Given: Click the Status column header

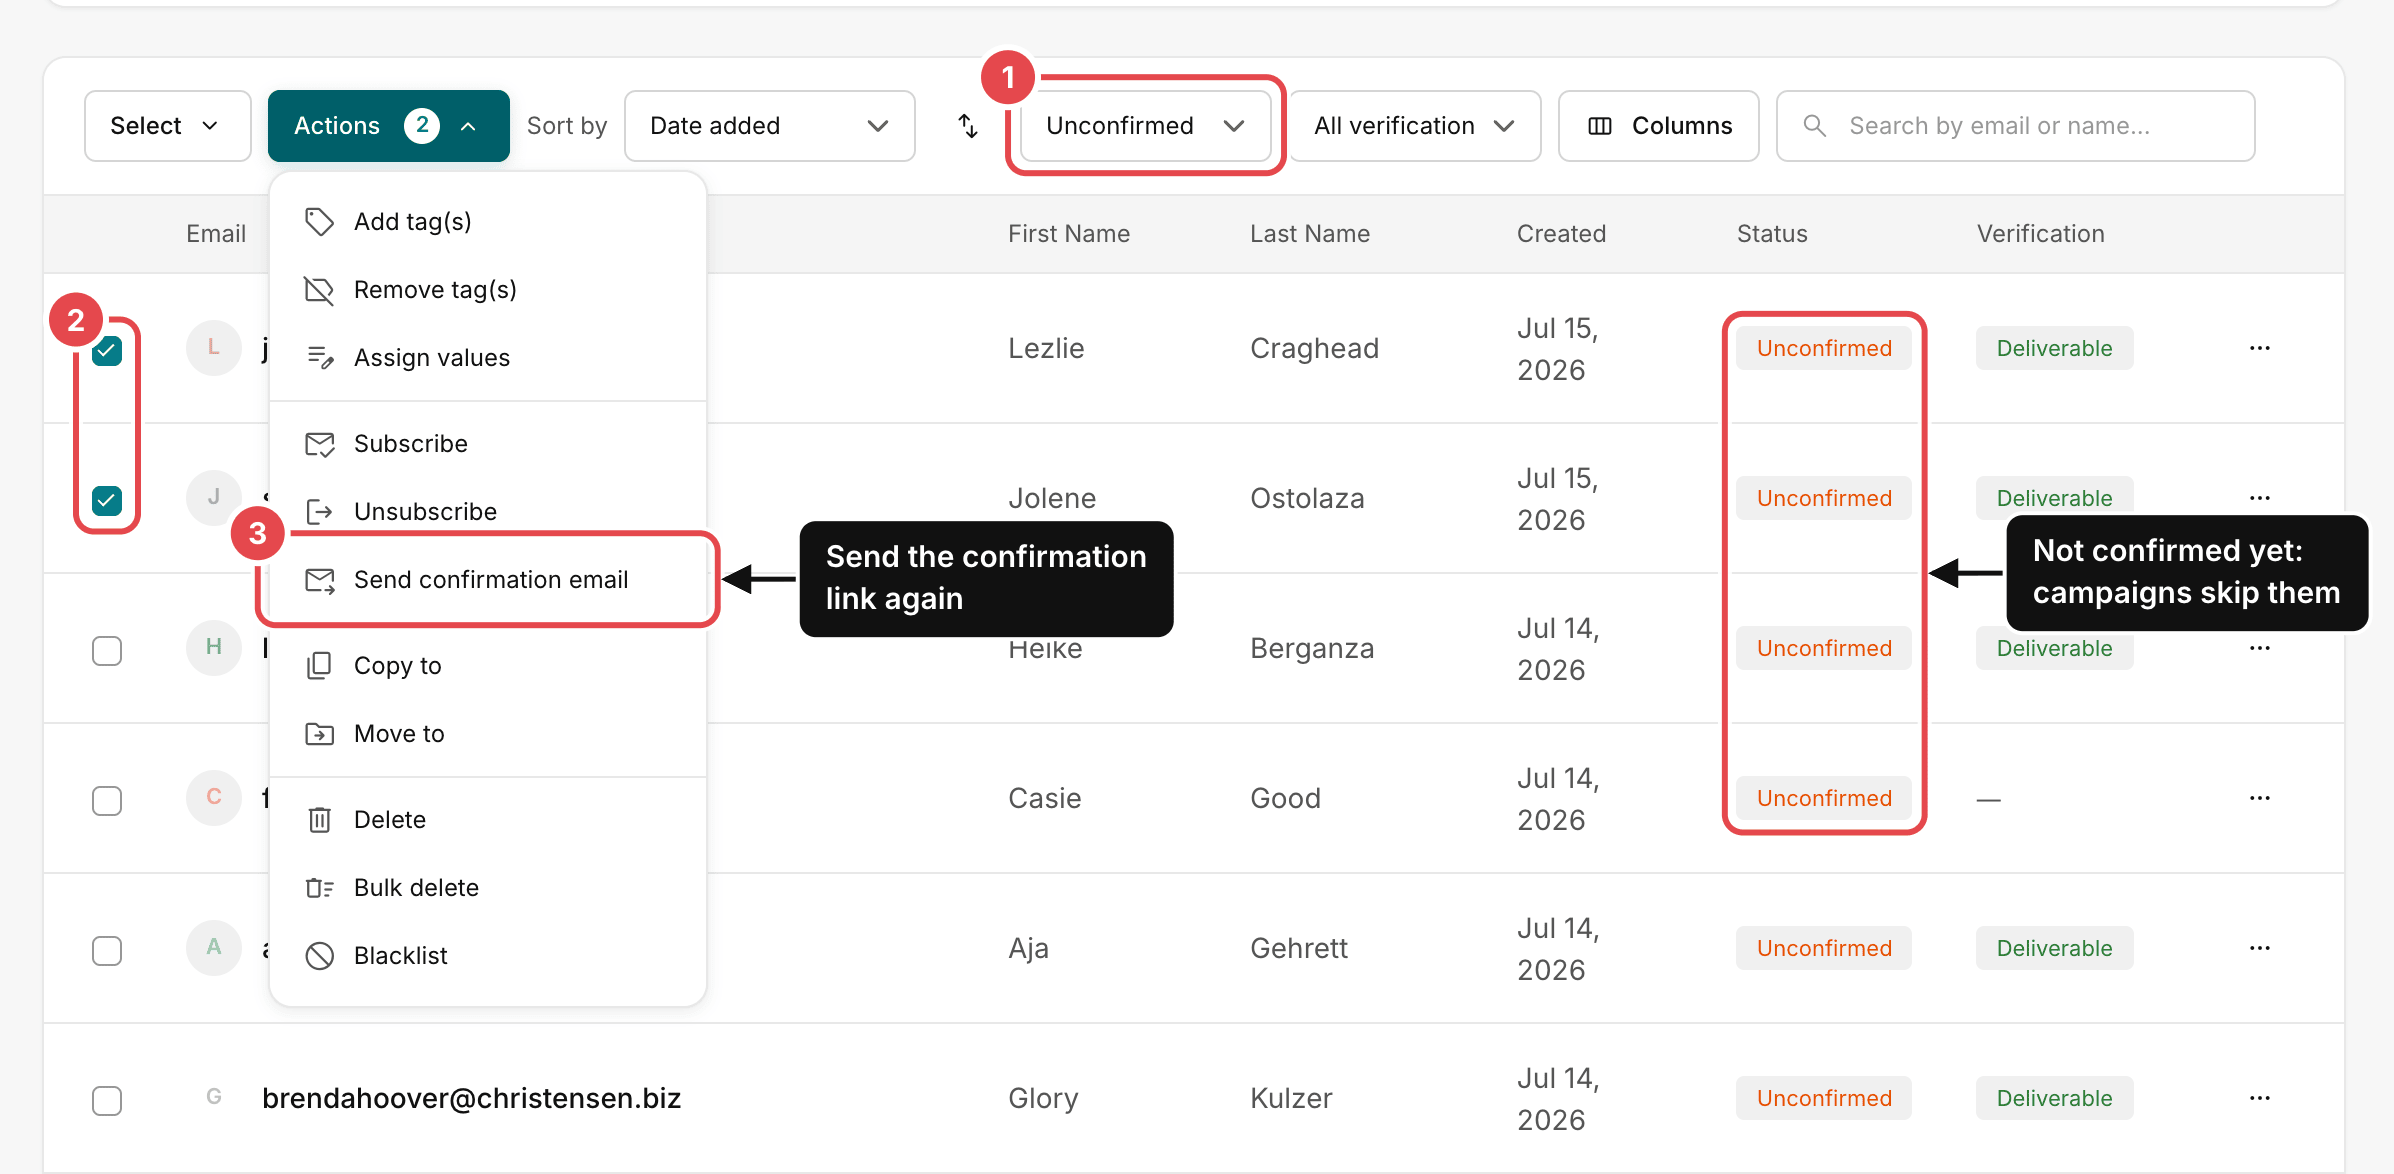Looking at the screenshot, I should point(1772,234).
